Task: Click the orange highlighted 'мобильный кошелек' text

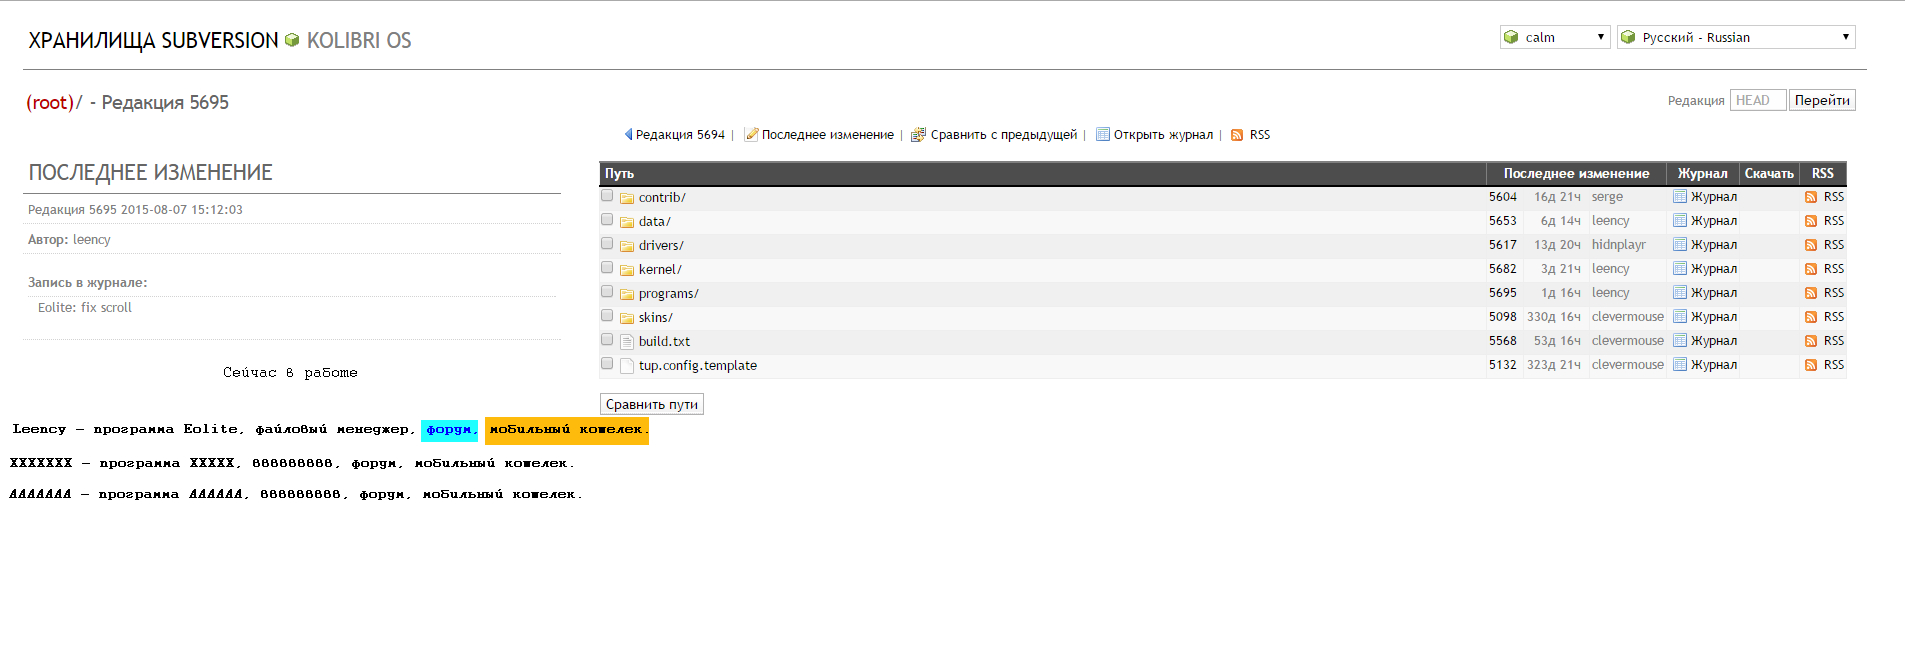Action: tap(566, 430)
